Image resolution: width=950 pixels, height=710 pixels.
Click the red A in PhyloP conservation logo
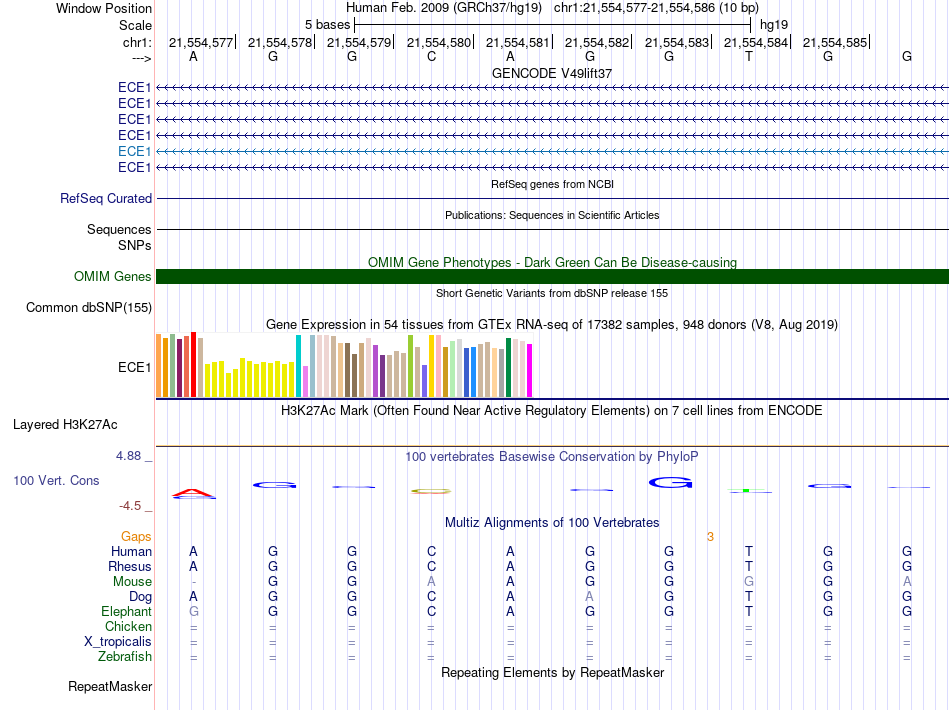pyautogui.click(x=193, y=492)
